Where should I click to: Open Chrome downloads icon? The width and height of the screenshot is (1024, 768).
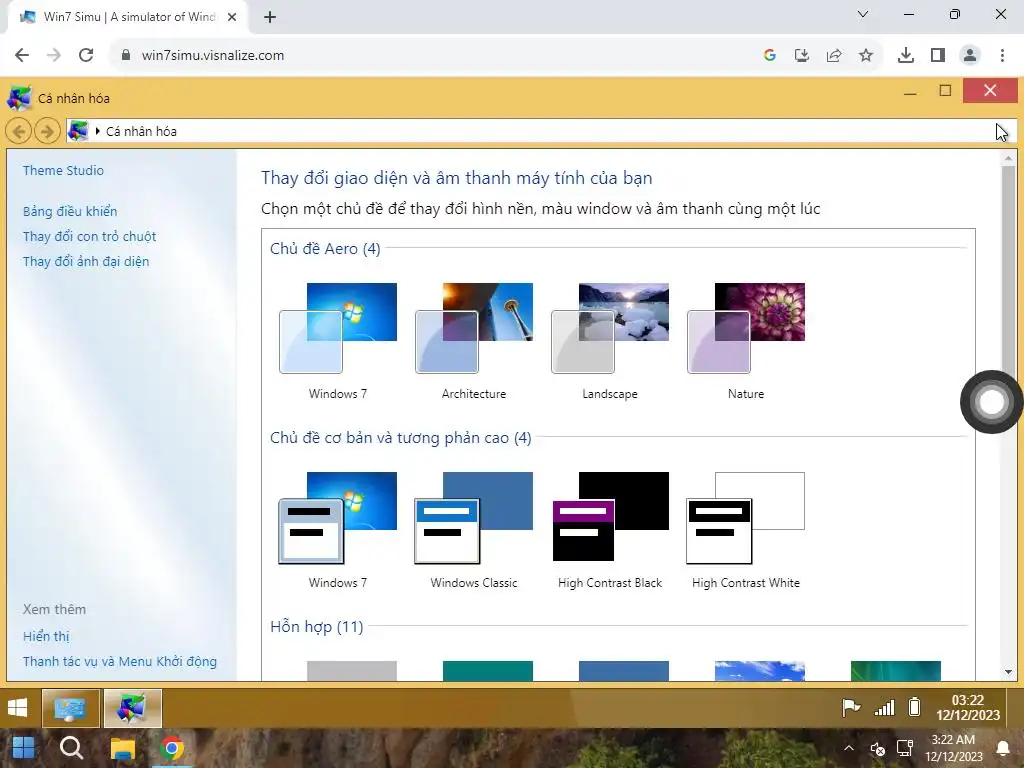906,55
